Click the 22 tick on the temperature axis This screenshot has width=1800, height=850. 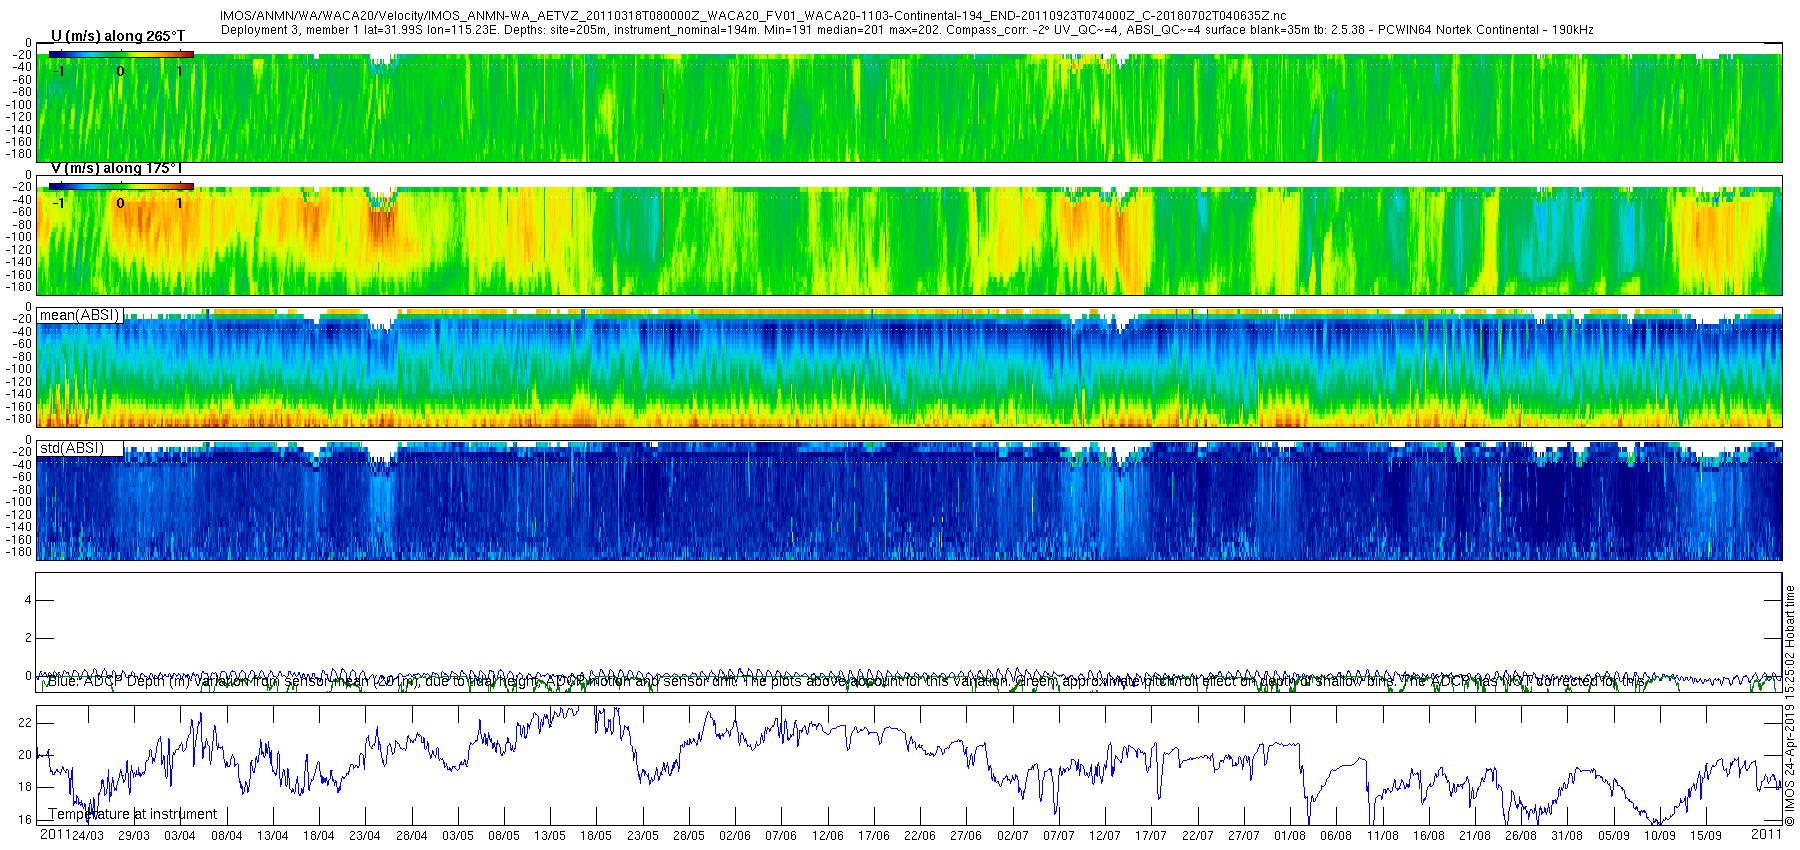pos(25,723)
